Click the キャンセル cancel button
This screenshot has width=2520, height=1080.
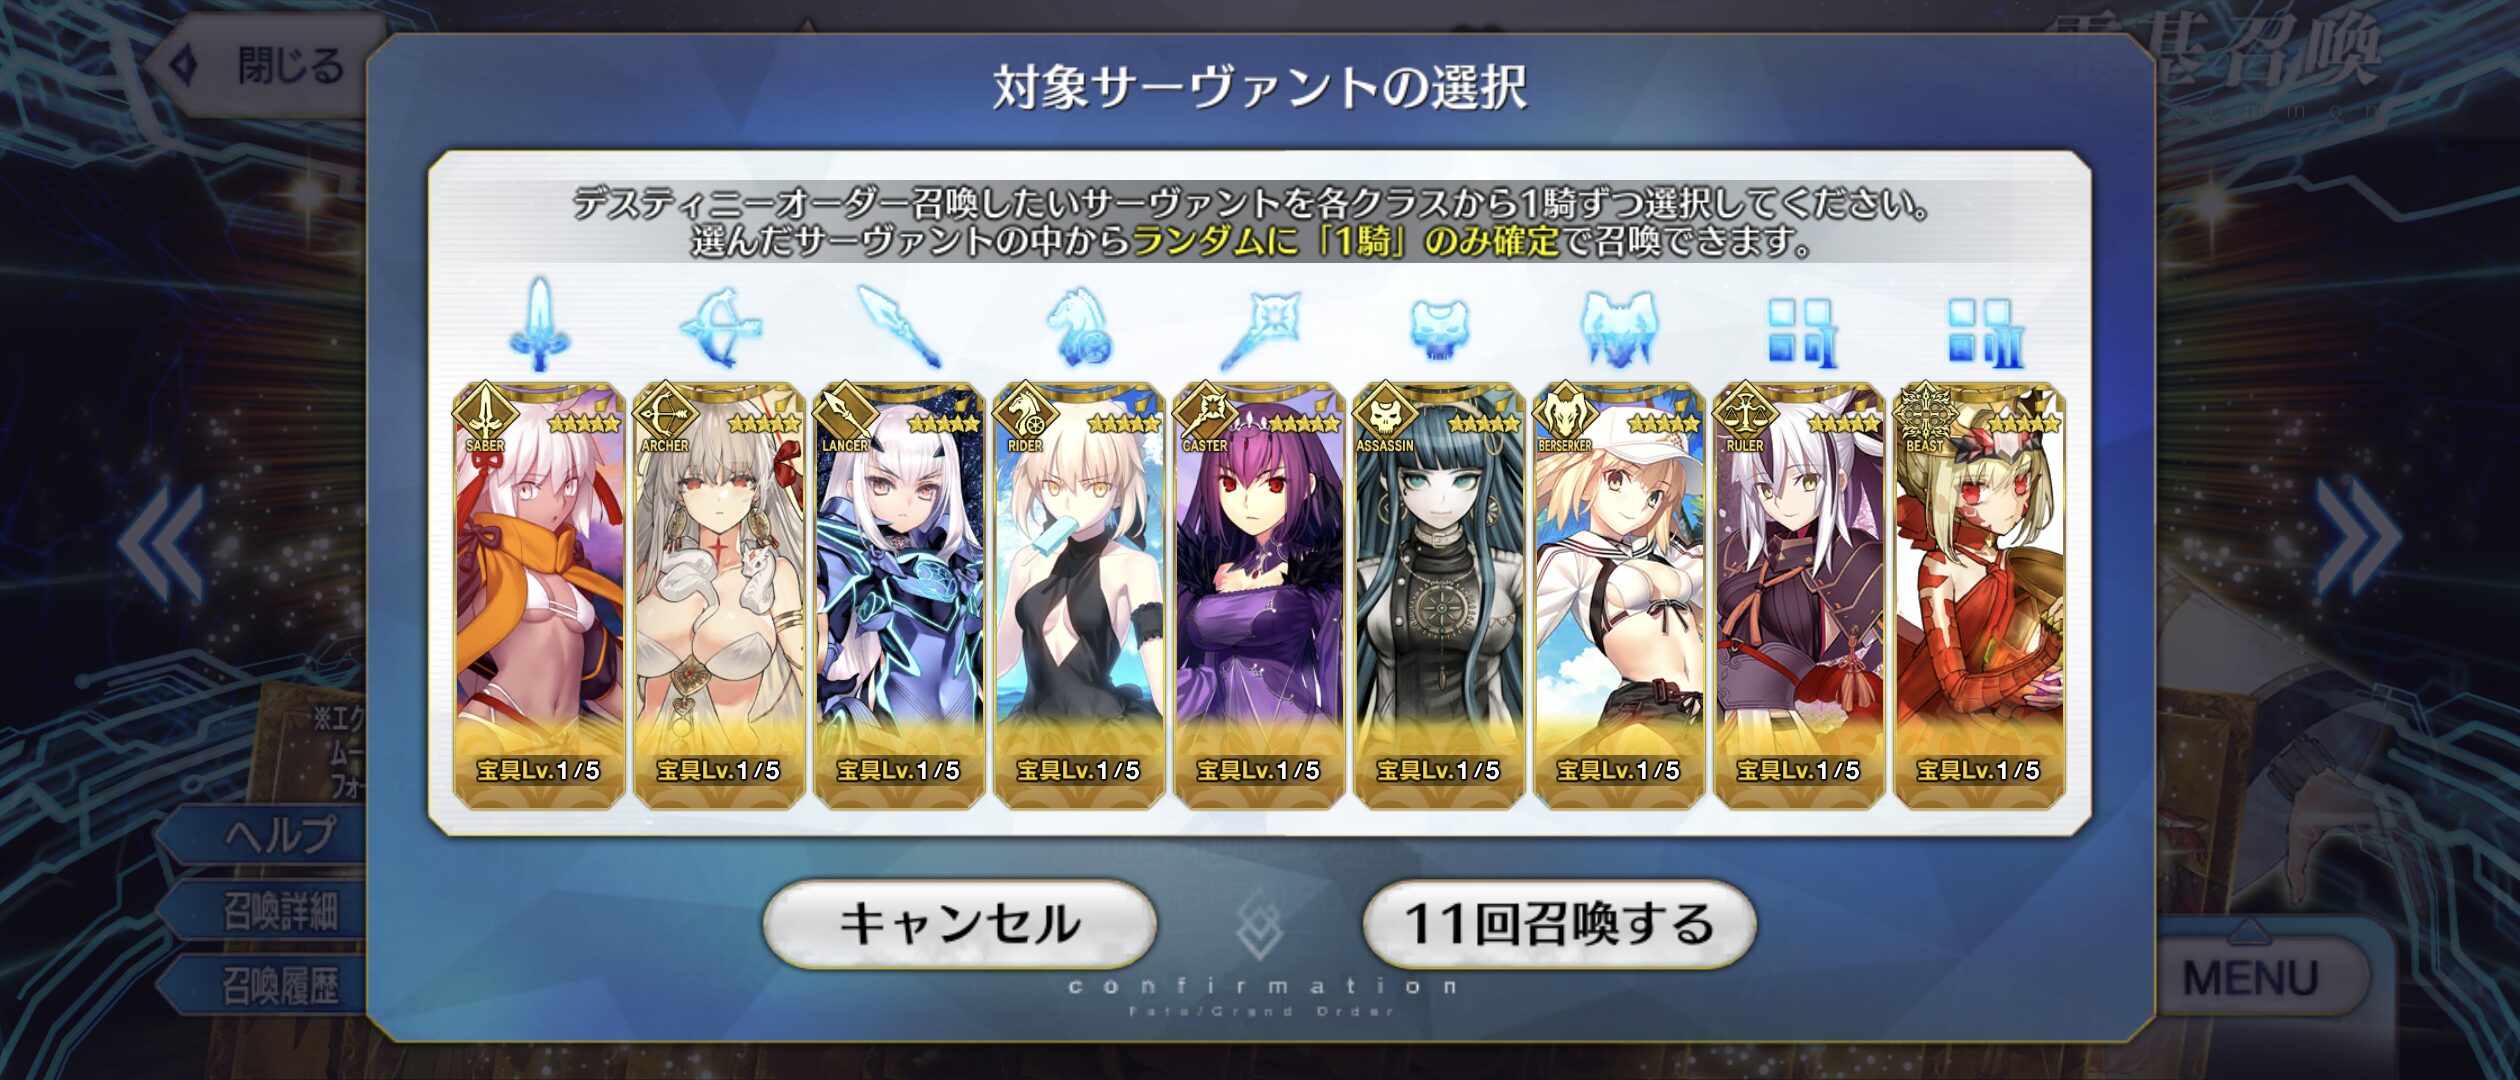tap(960, 924)
